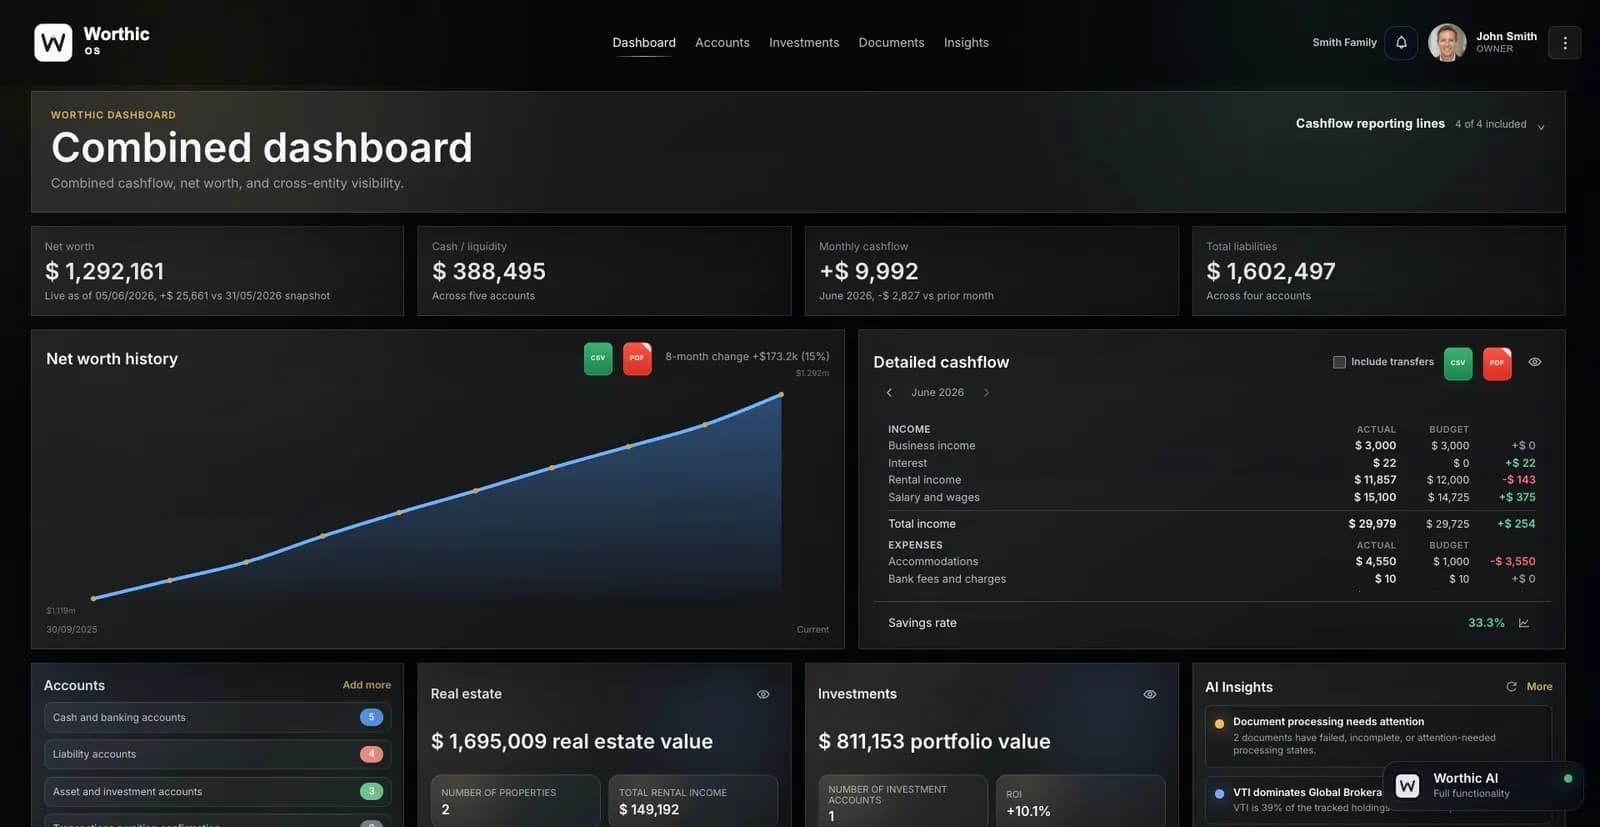
Task: Click the Liability accounts count badge
Action: click(x=371, y=754)
